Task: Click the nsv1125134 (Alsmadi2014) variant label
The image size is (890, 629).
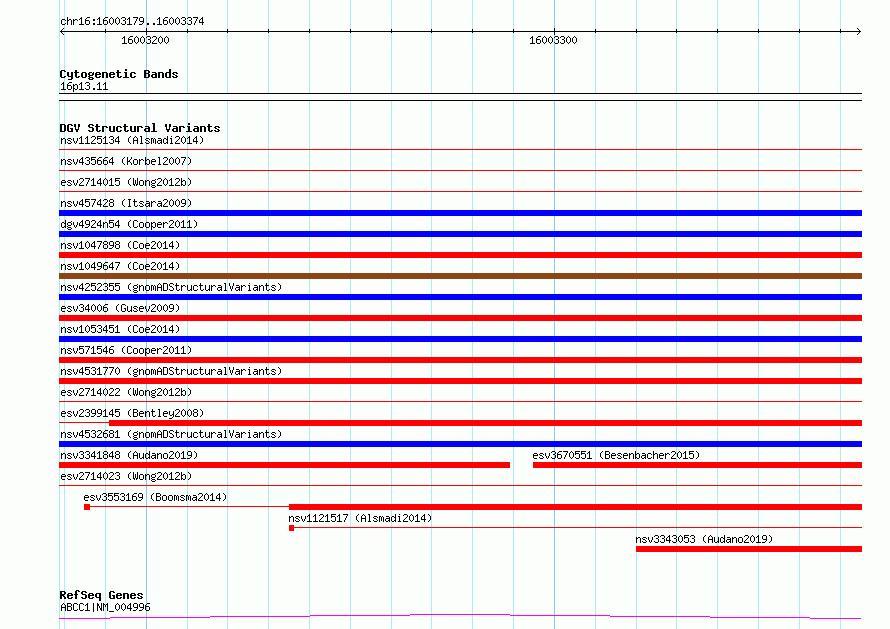Action: tap(132, 140)
